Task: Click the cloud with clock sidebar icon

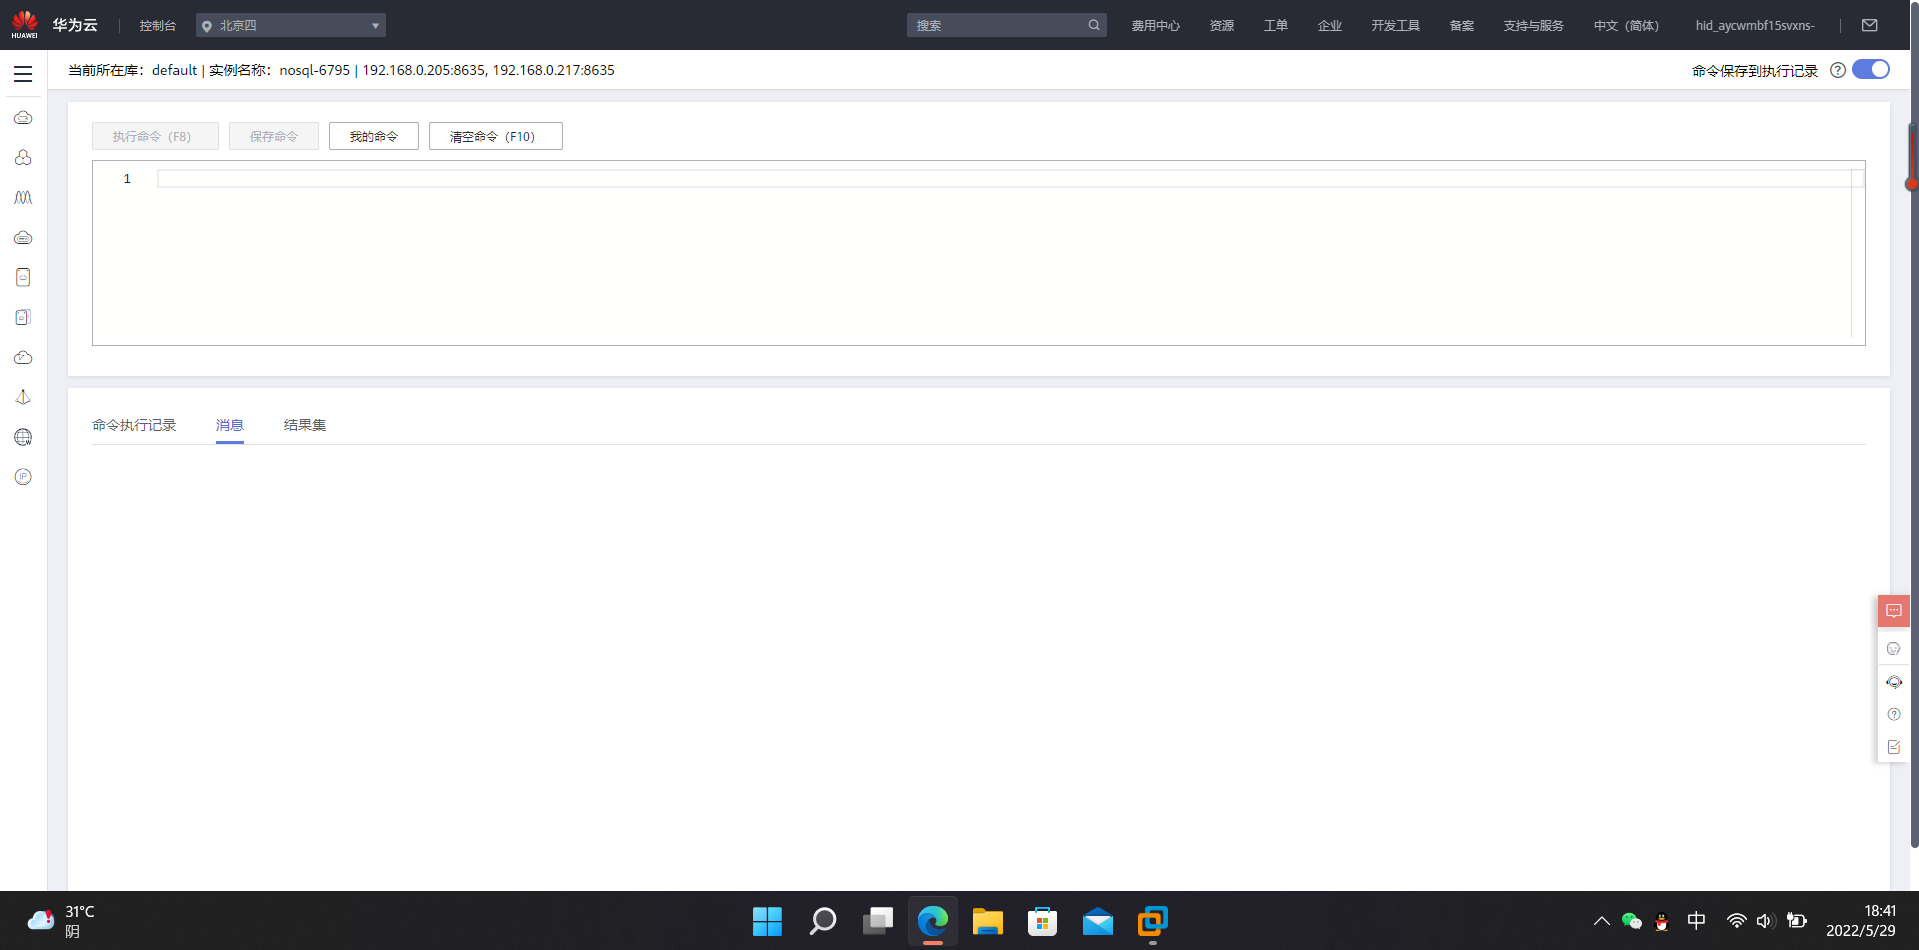Action: [x=23, y=357]
